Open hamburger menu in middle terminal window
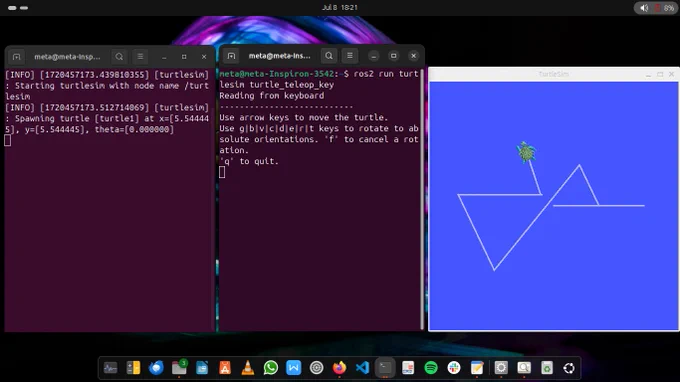Image resolution: width=680 pixels, height=382 pixels. point(350,56)
